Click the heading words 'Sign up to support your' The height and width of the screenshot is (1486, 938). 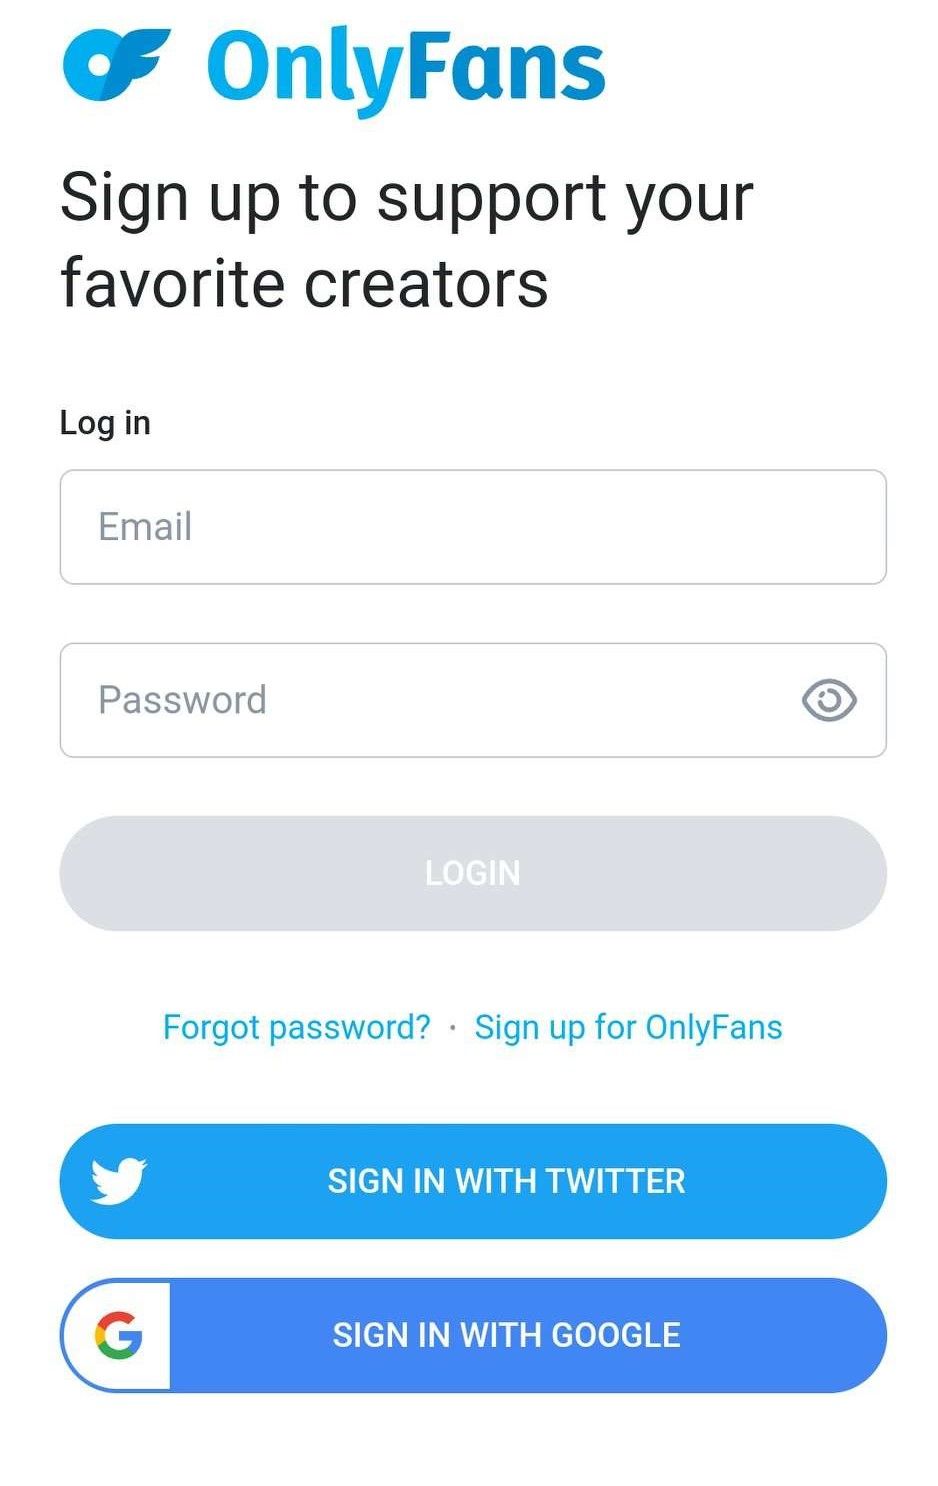tap(406, 198)
